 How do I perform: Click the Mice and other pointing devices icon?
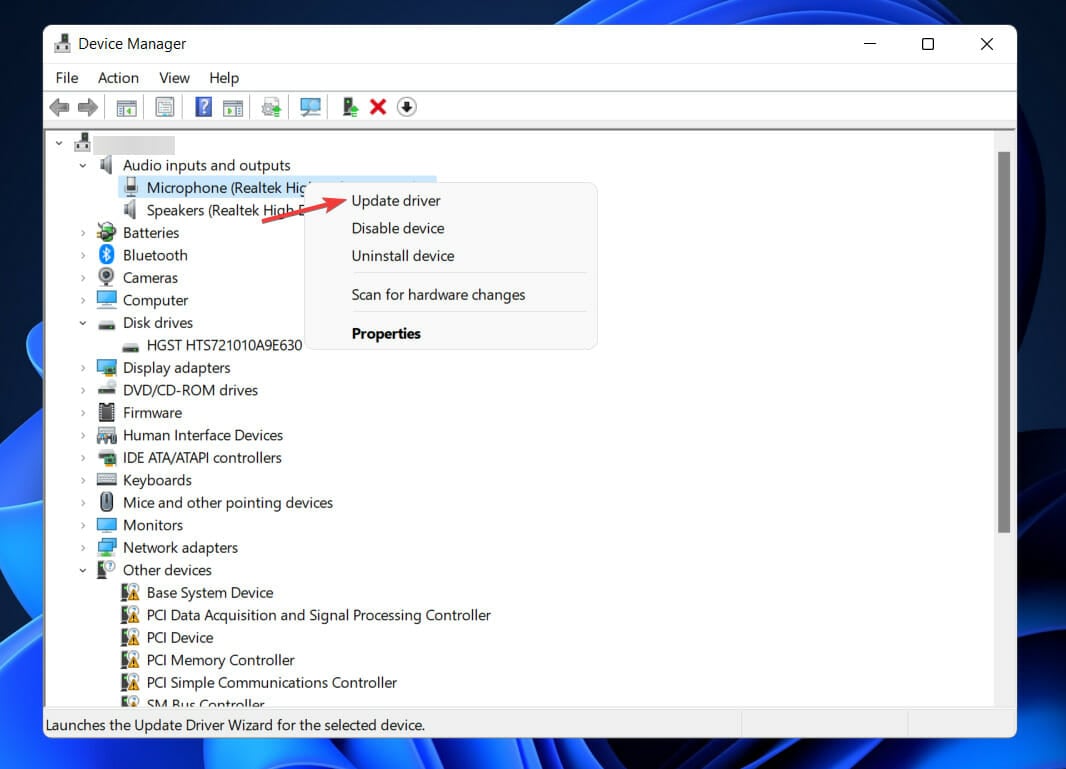[107, 502]
